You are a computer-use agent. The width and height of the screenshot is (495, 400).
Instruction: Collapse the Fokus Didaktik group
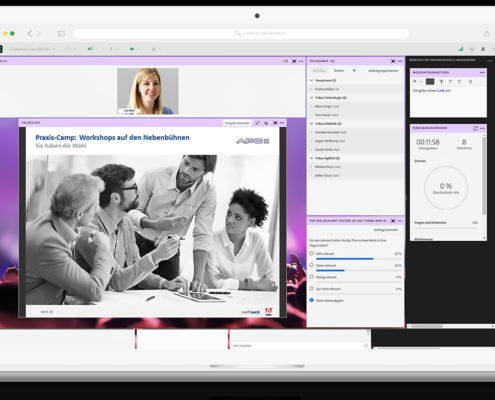(312, 124)
